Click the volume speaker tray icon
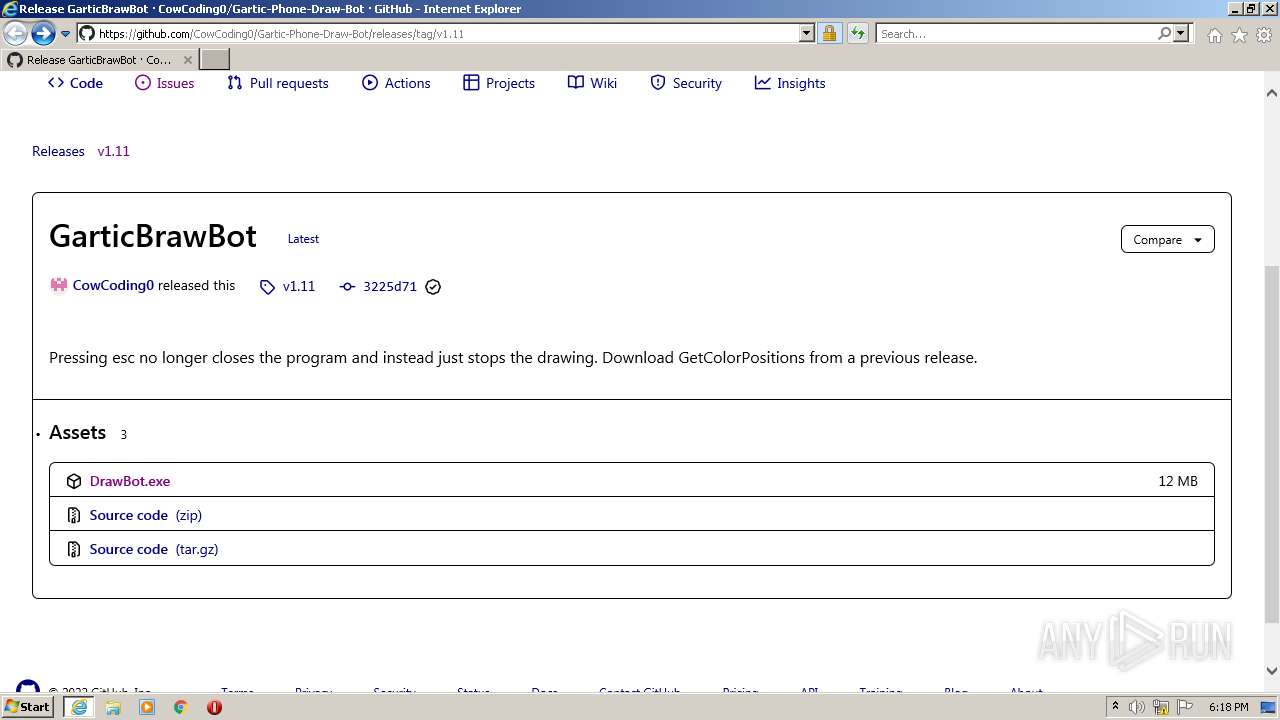1280x720 pixels. pos(1137,707)
